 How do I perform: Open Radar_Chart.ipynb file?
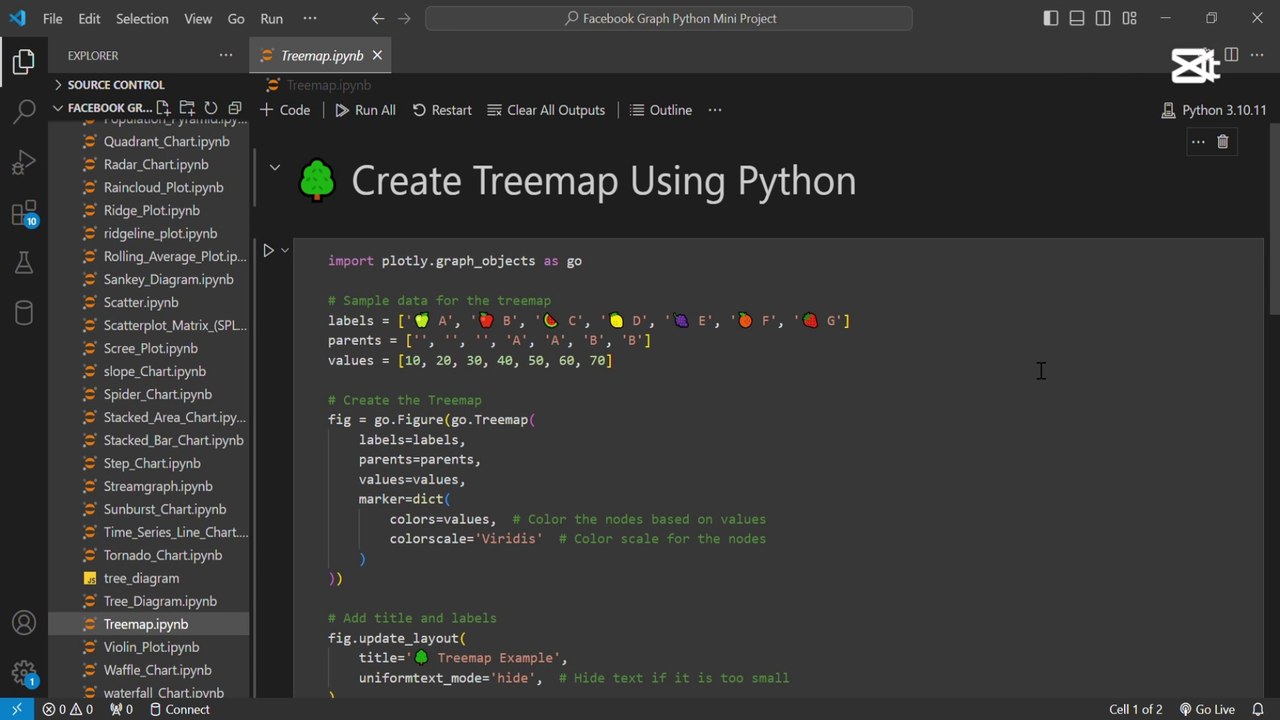click(156, 164)
